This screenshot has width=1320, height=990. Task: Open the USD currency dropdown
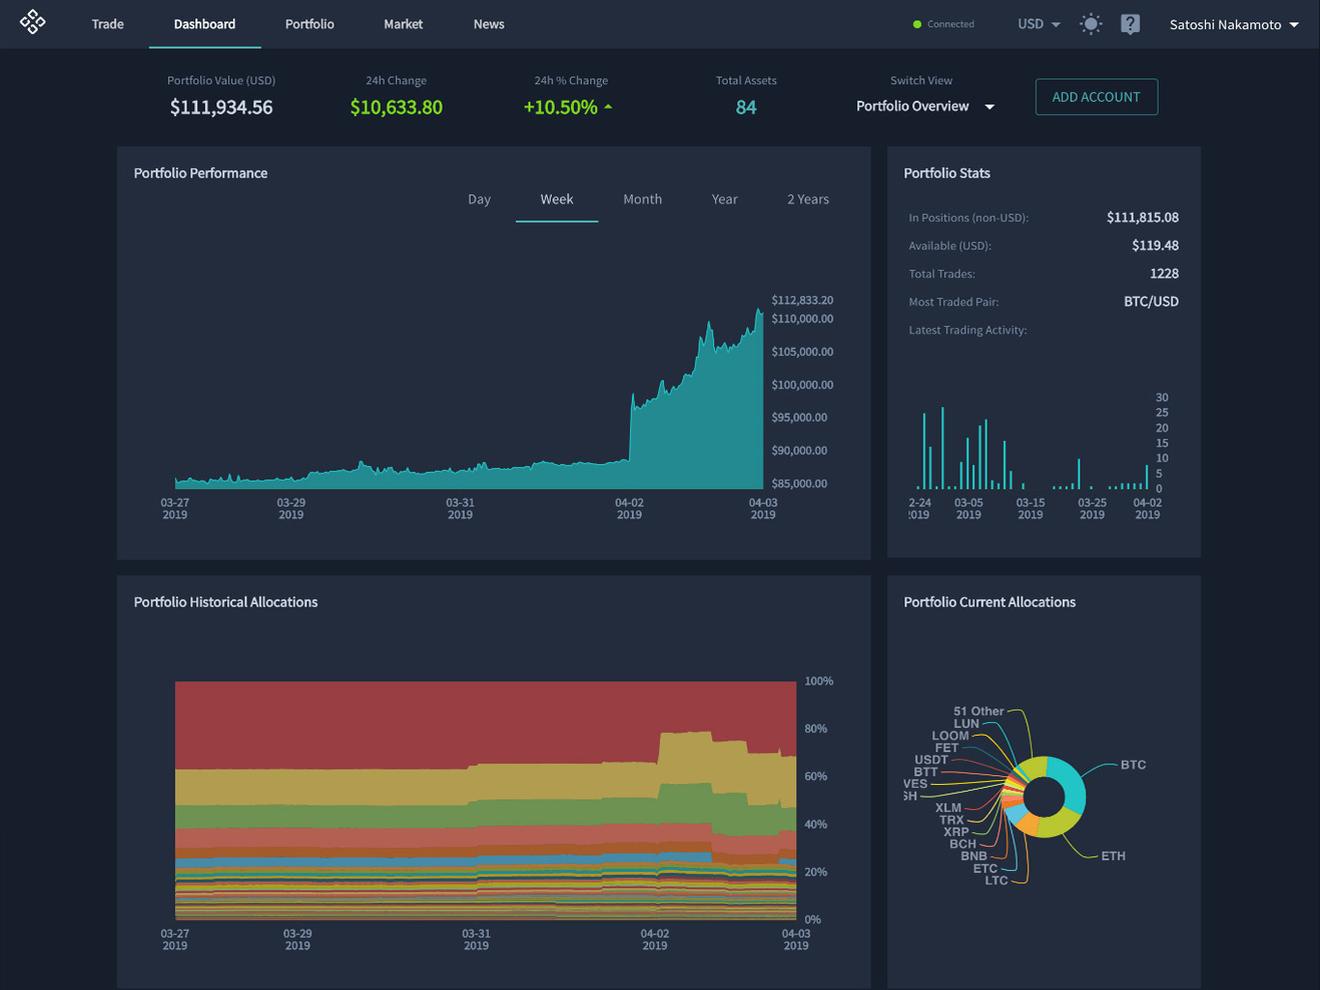(1036, 23)
